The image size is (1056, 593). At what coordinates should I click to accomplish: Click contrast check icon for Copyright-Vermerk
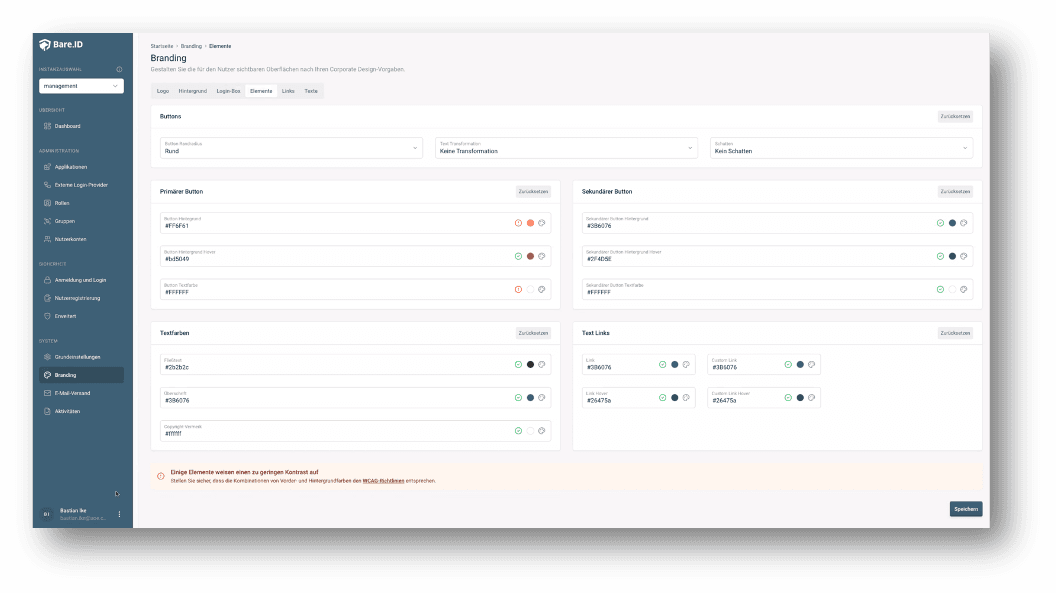coord(519,431)
